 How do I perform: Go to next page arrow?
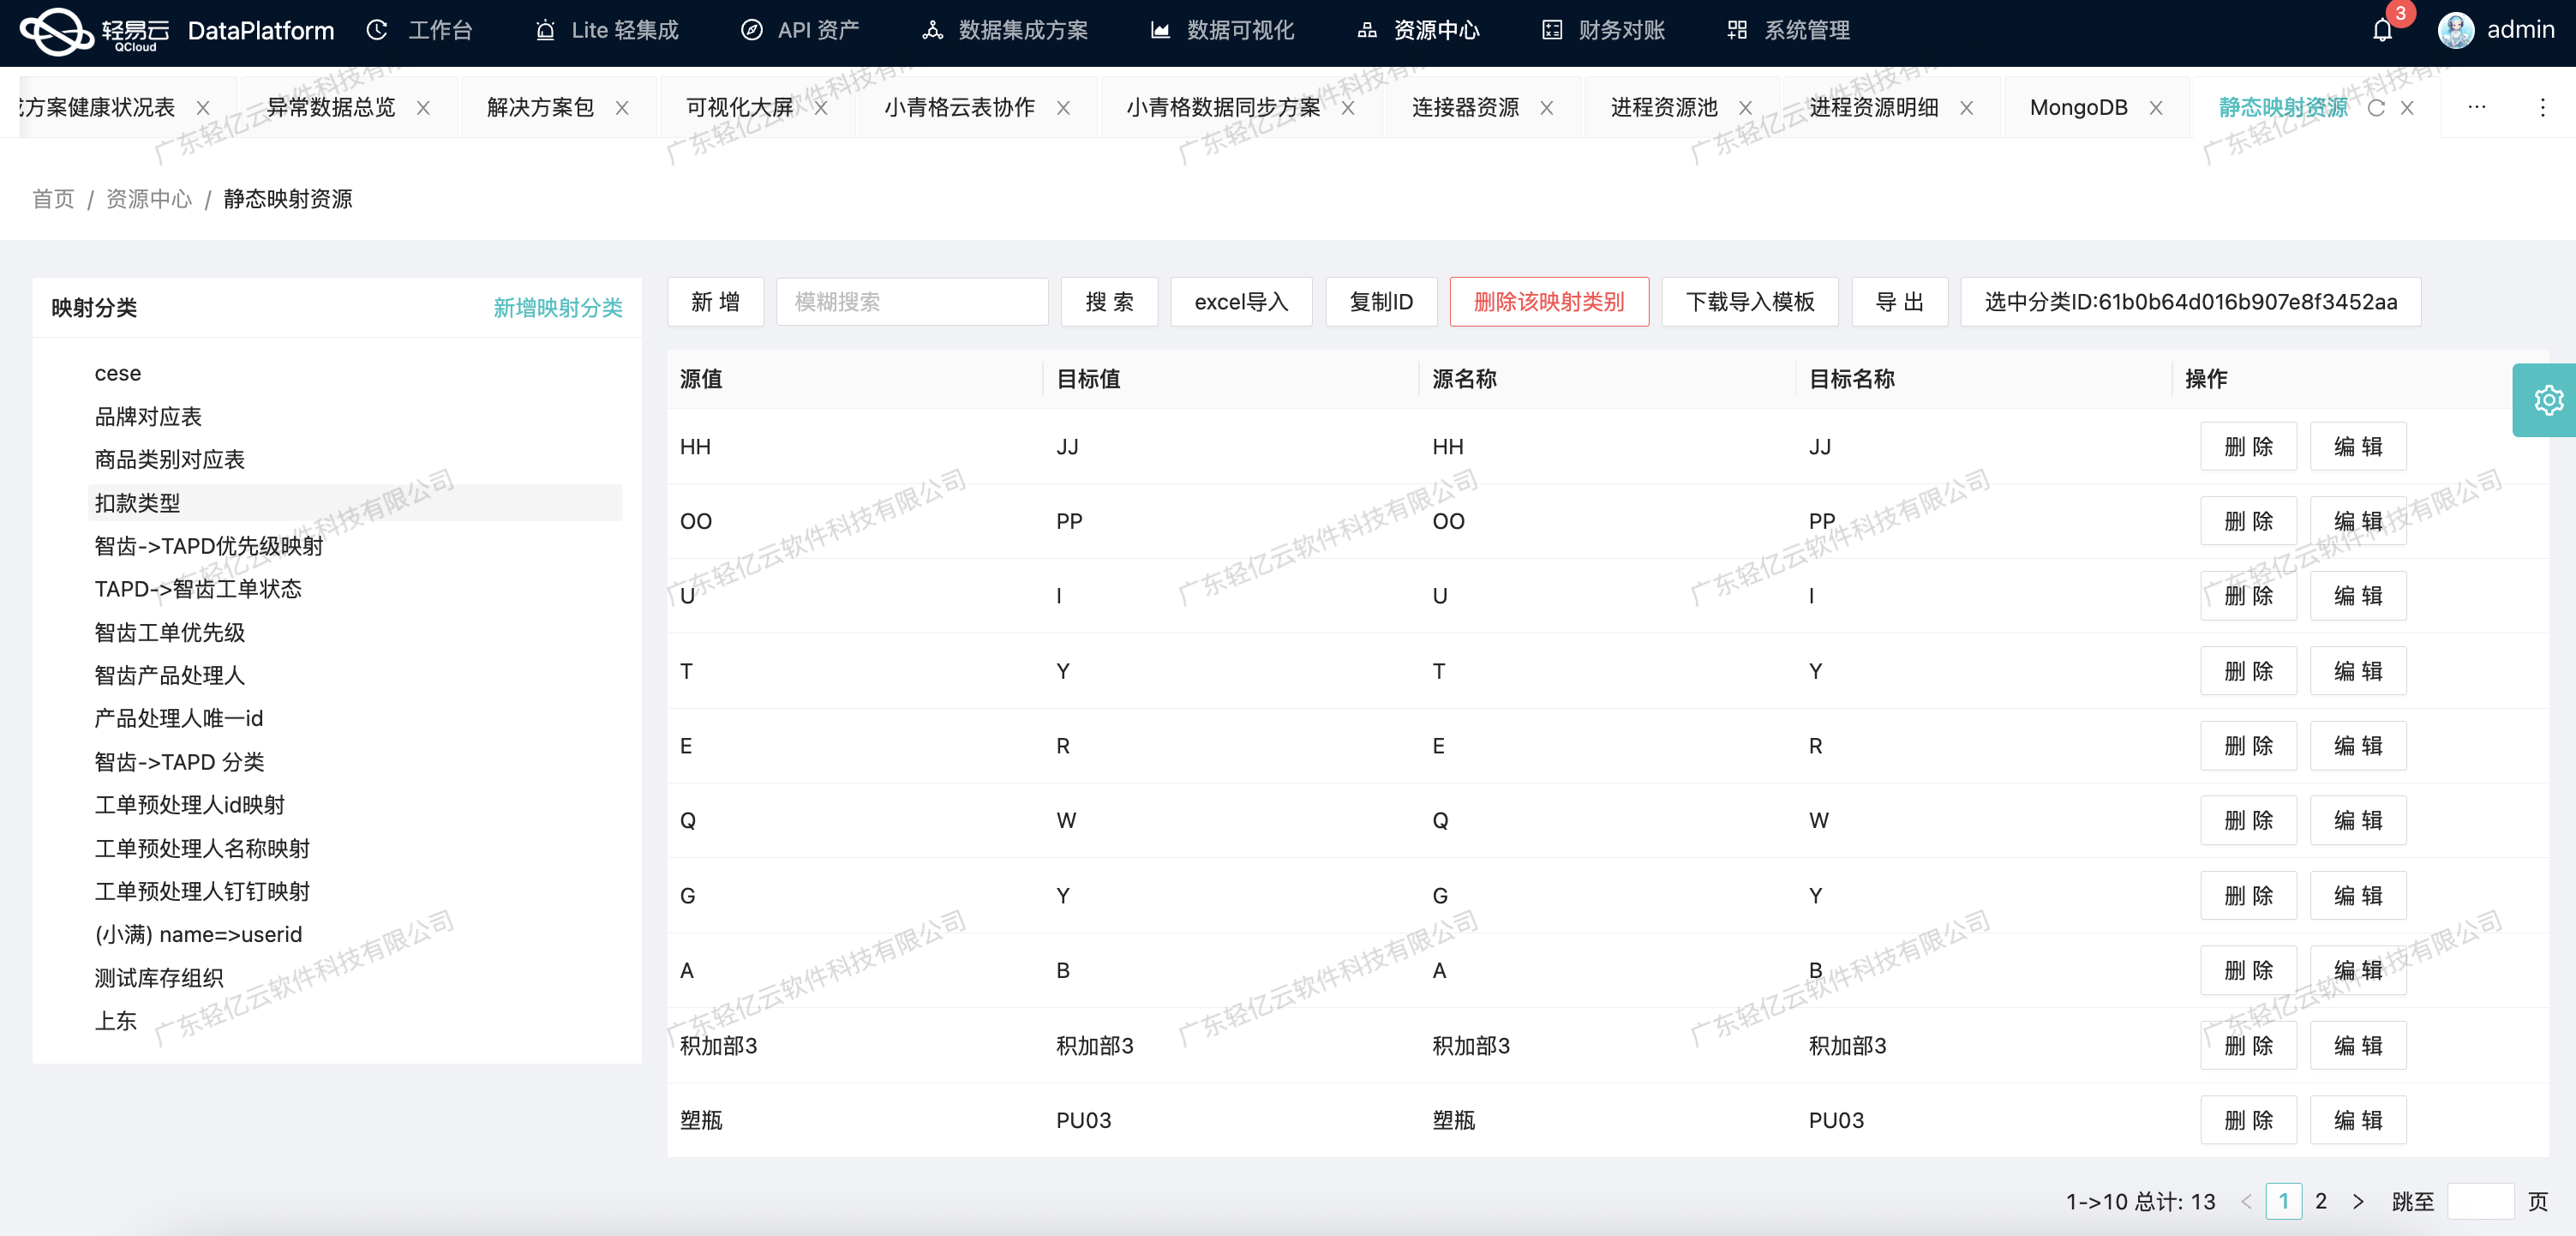(2358, 1201)
